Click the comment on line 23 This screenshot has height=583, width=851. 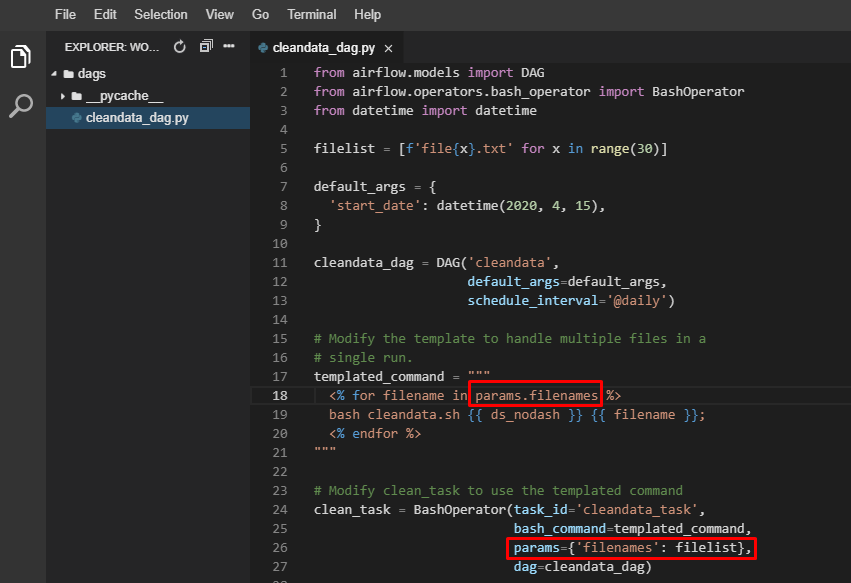[x=498, y=491]
